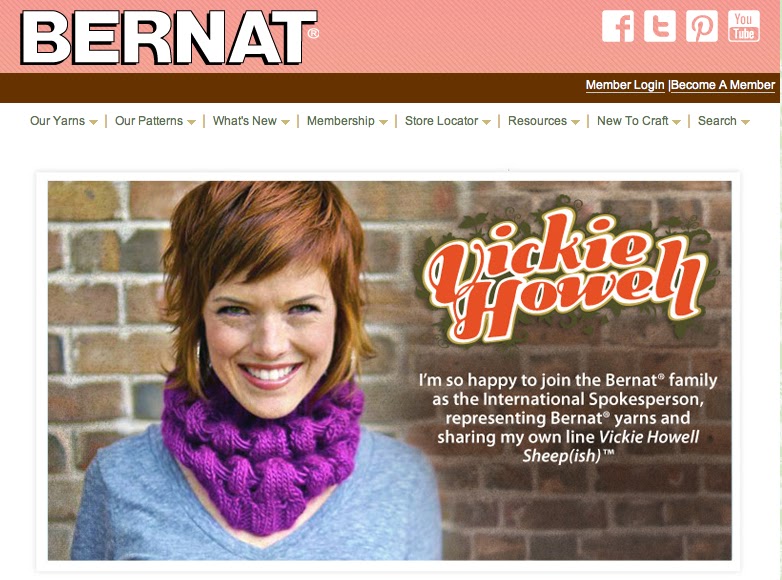Select the Store Locator menu label
782x580 pixels.
441,121
